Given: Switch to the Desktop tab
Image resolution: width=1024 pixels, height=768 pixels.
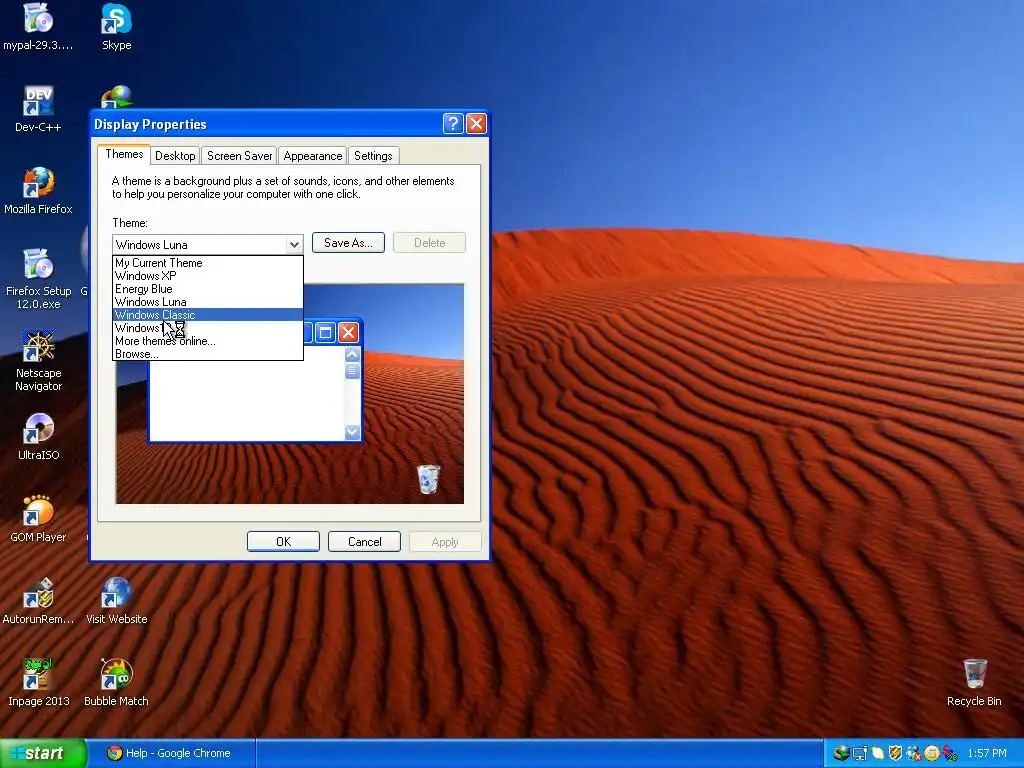Looking at the screenshot, I should click(x=175, y=156).
